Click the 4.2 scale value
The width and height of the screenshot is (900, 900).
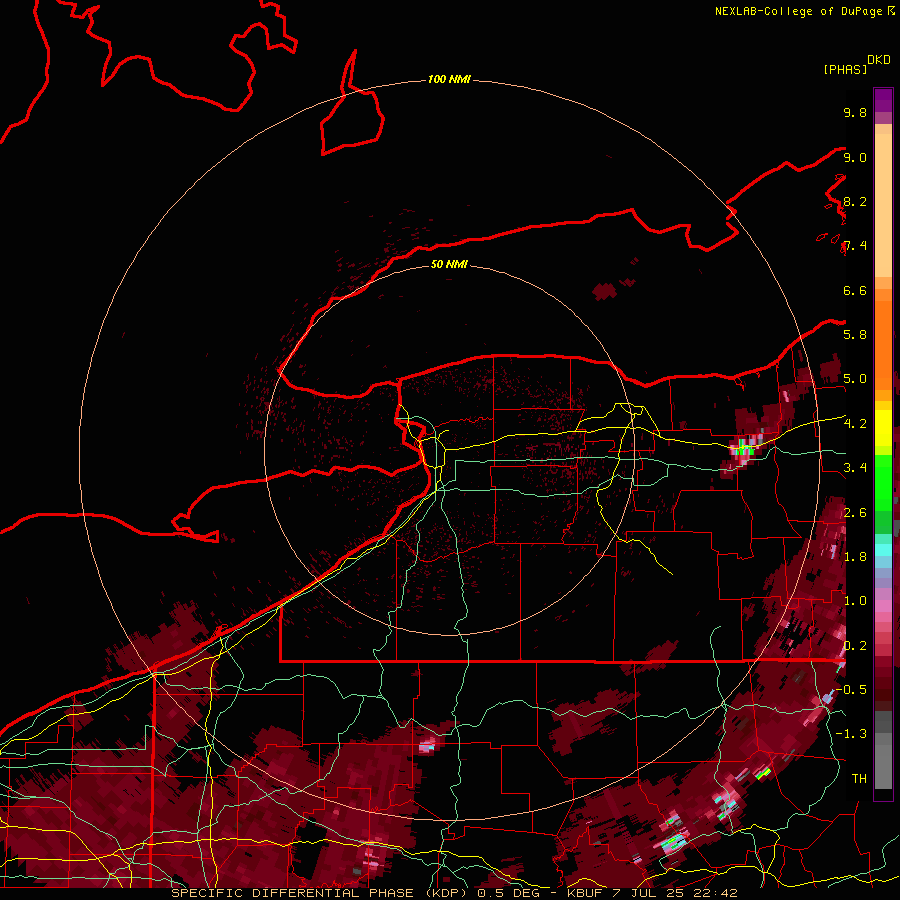(855, 424)
